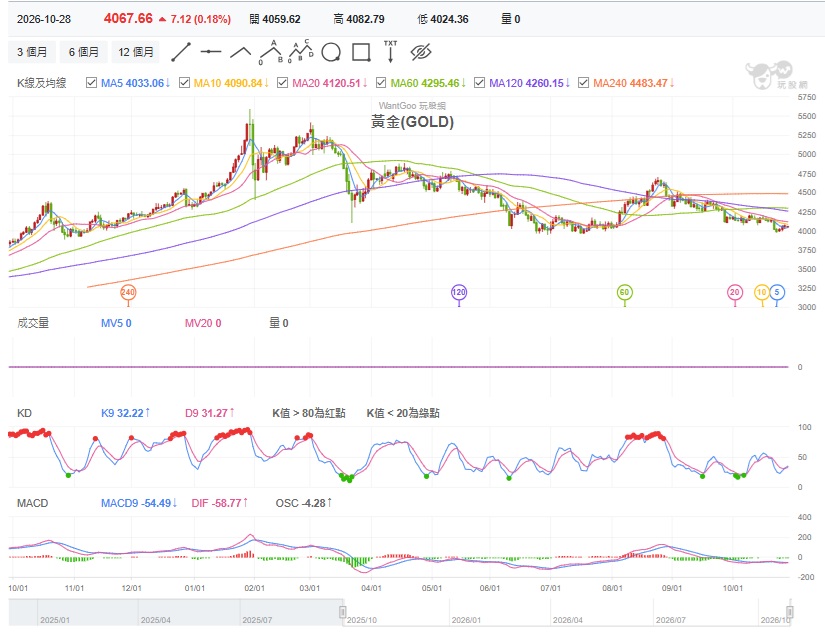Click the 開 4059.62 open price
The width and height of the screenshot is (825, 636).
[x=275, y=19]
